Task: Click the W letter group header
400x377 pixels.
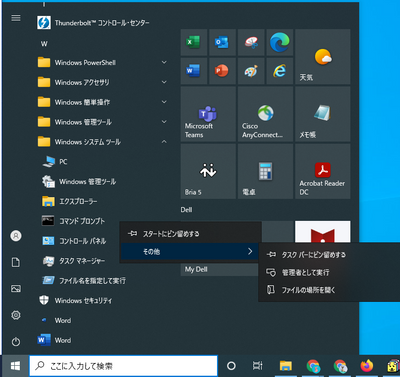Action: [44, 44]
